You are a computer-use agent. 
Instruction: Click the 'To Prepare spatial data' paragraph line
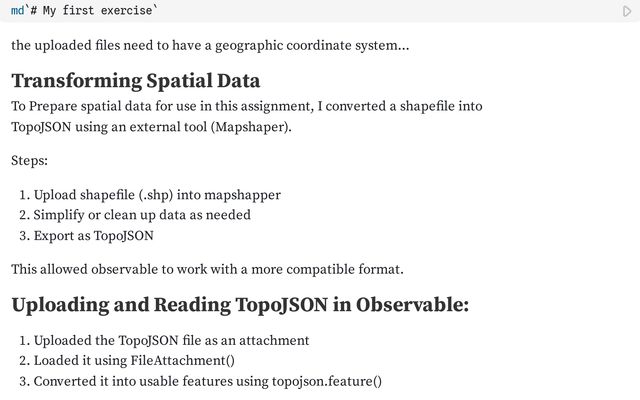tap(246, 106)
